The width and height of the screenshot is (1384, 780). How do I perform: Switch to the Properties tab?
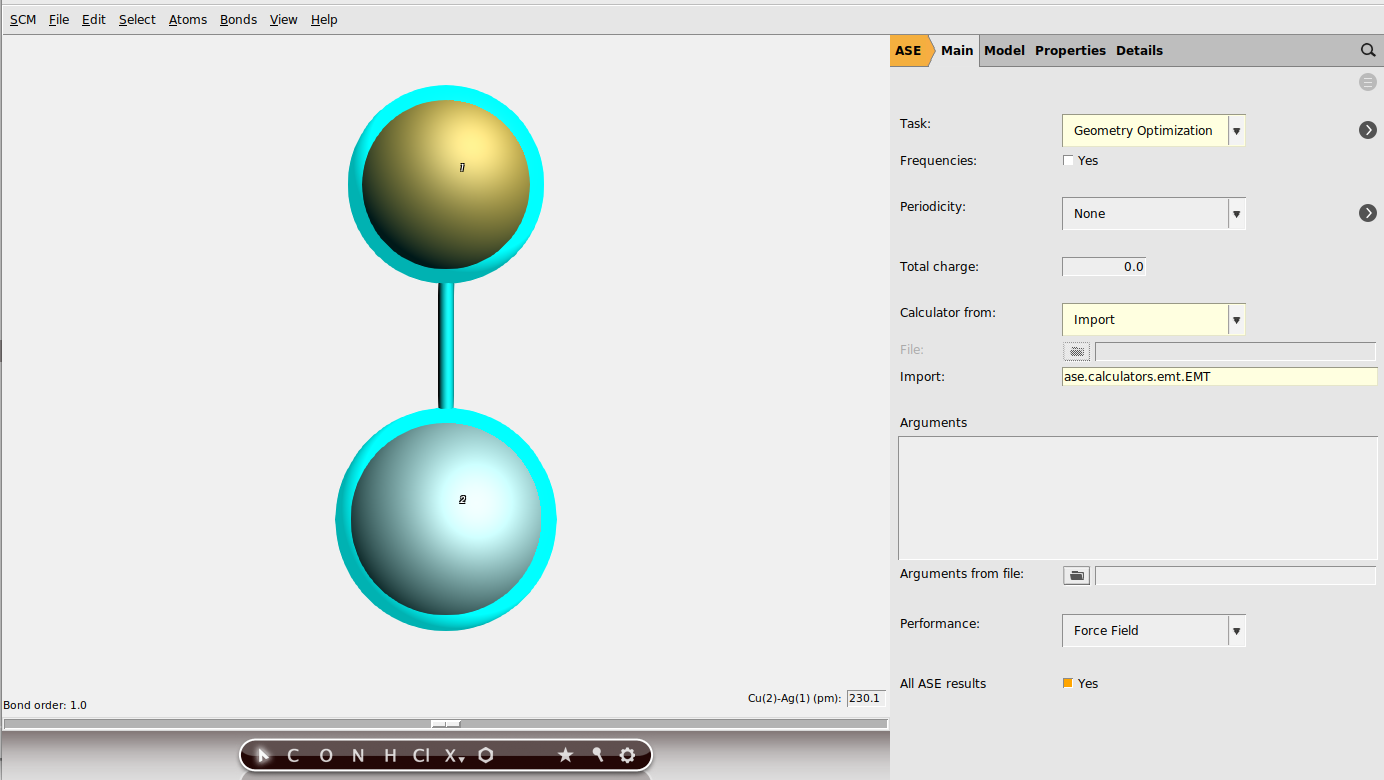pyautogui.click(x=1070, y=51)
